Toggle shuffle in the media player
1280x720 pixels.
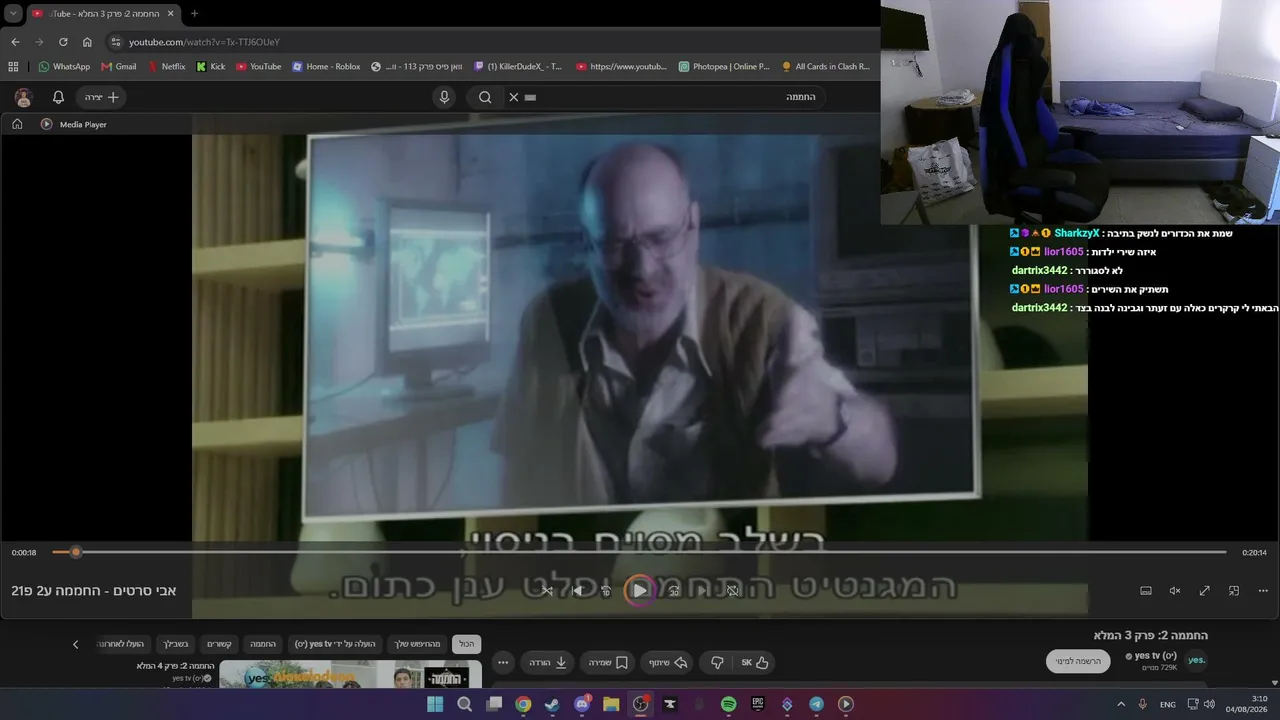[547, 591]
